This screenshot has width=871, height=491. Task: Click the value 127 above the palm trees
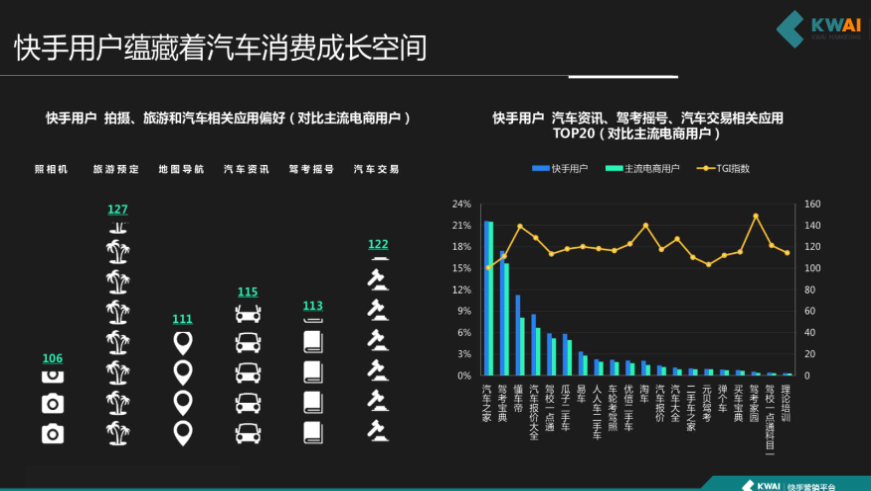pos(118,209)
